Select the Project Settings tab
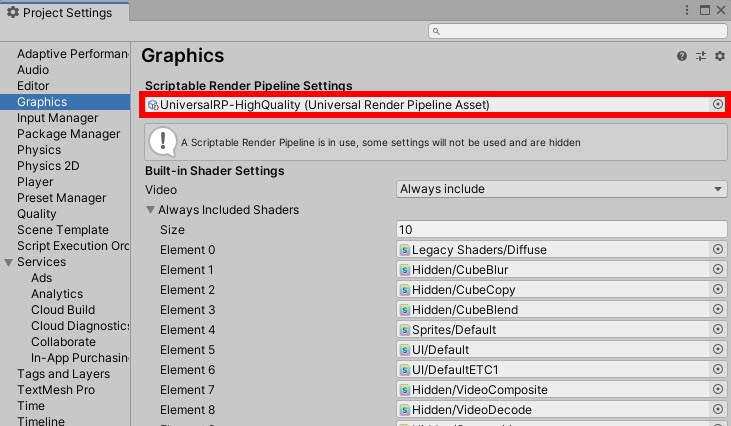731x426 pixels. (x=65, y=12)
